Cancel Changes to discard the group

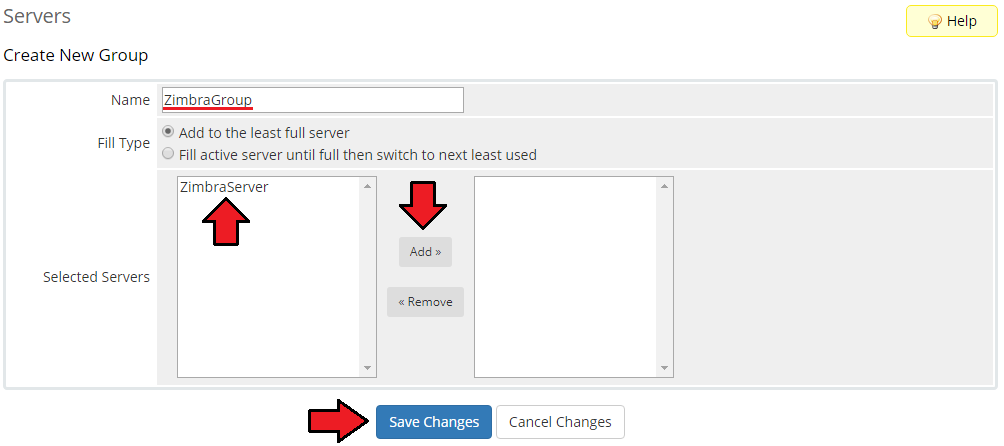click(560, 422)
